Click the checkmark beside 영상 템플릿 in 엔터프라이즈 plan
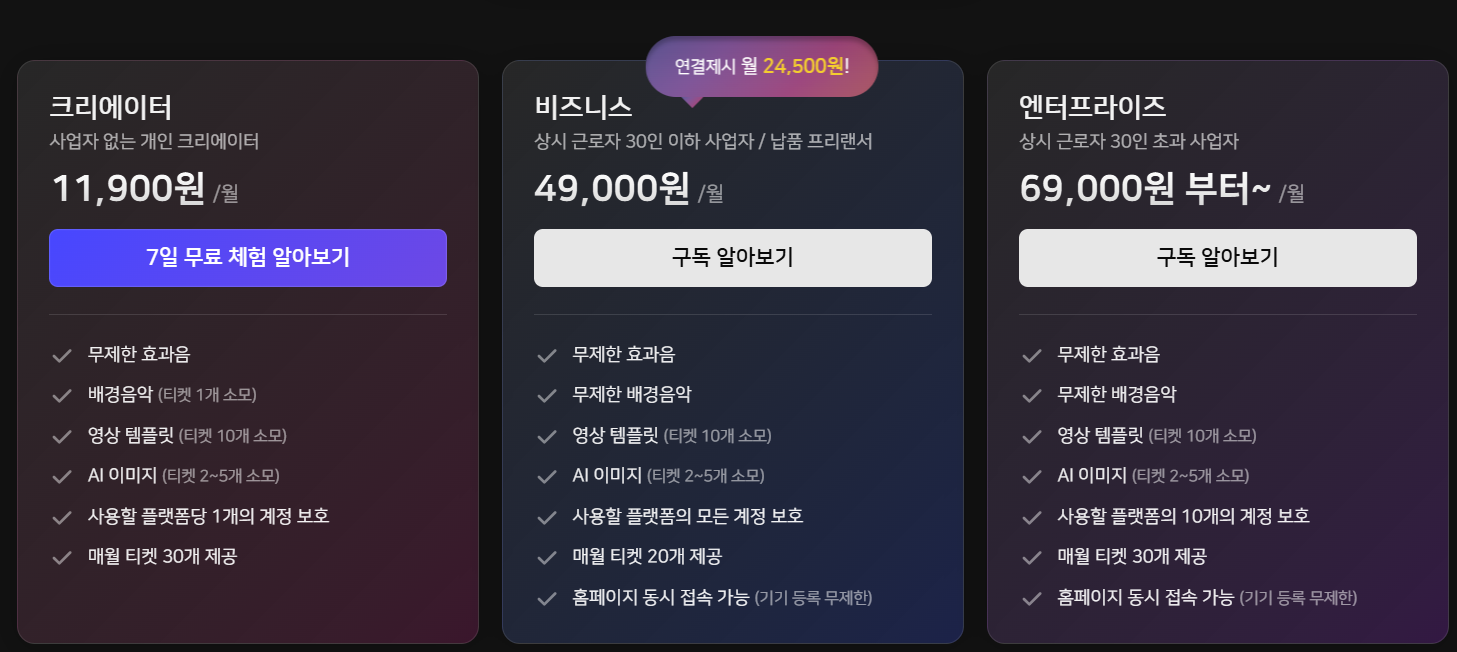Viewport: 1457px width, 652px height. [1032, 434]
